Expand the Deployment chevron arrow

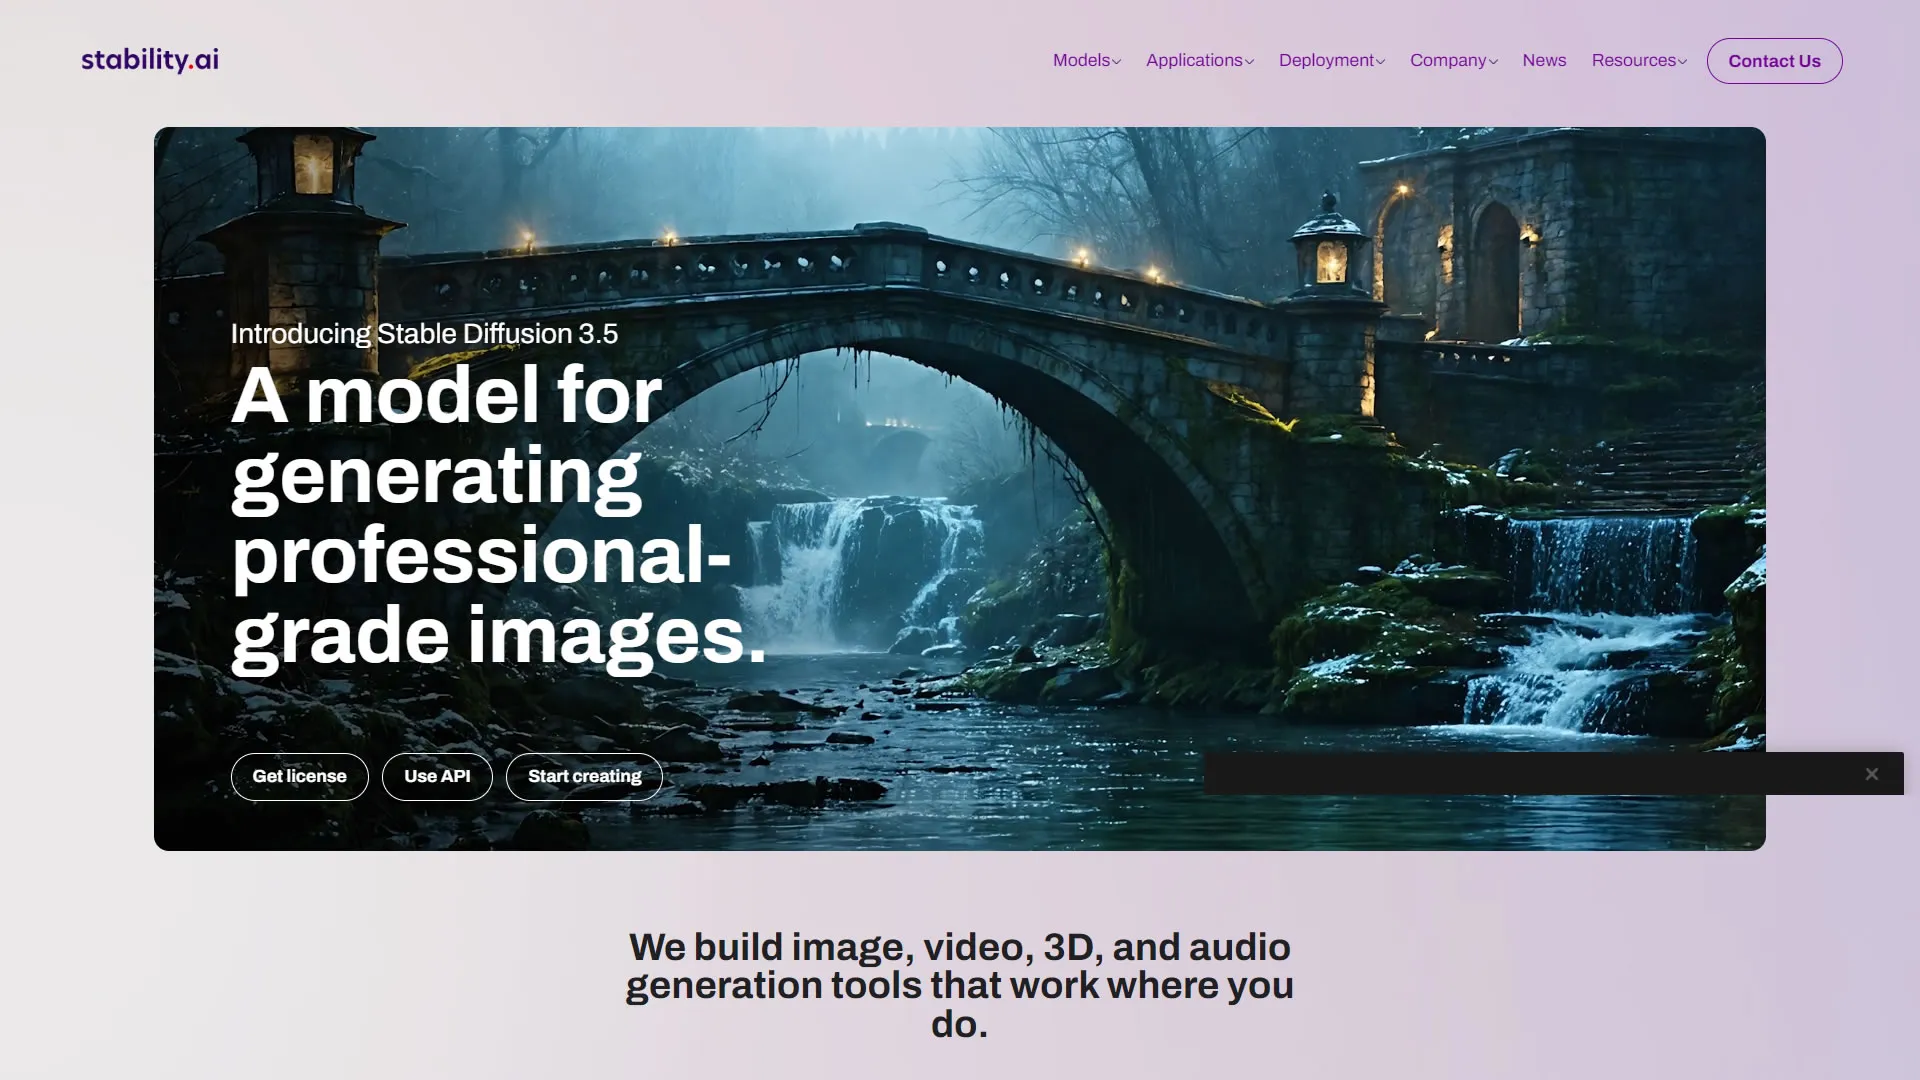1380,62
